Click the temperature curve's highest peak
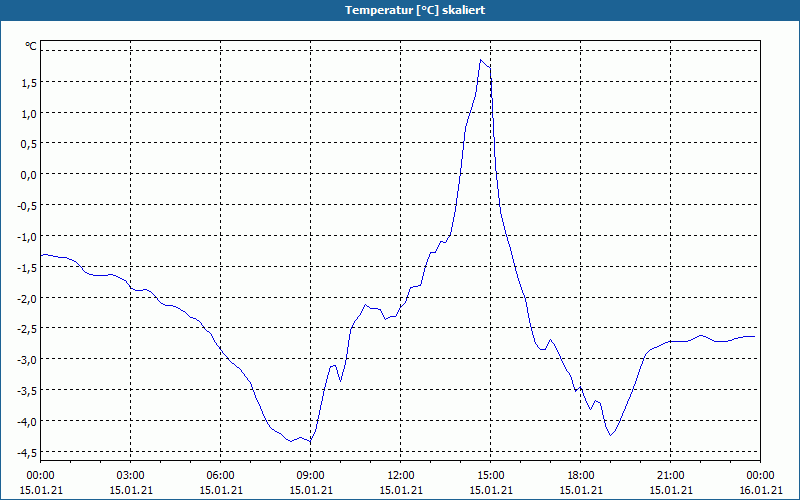 (x=481, y=60)
